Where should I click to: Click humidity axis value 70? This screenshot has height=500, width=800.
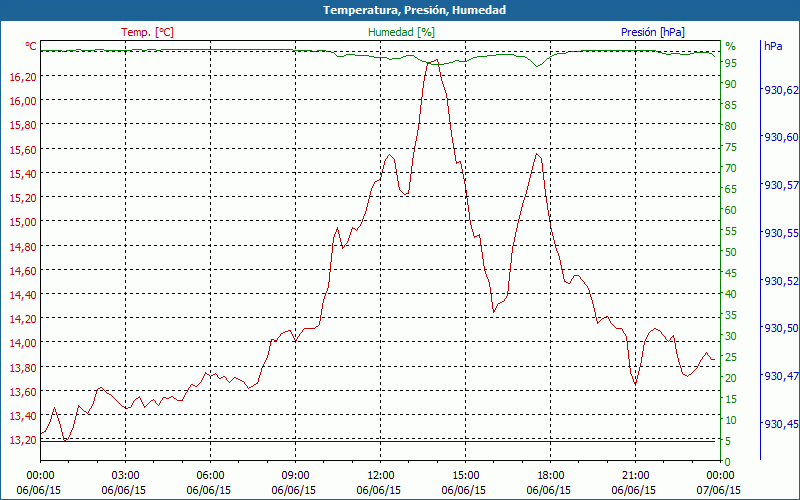(x=731, y=168)
